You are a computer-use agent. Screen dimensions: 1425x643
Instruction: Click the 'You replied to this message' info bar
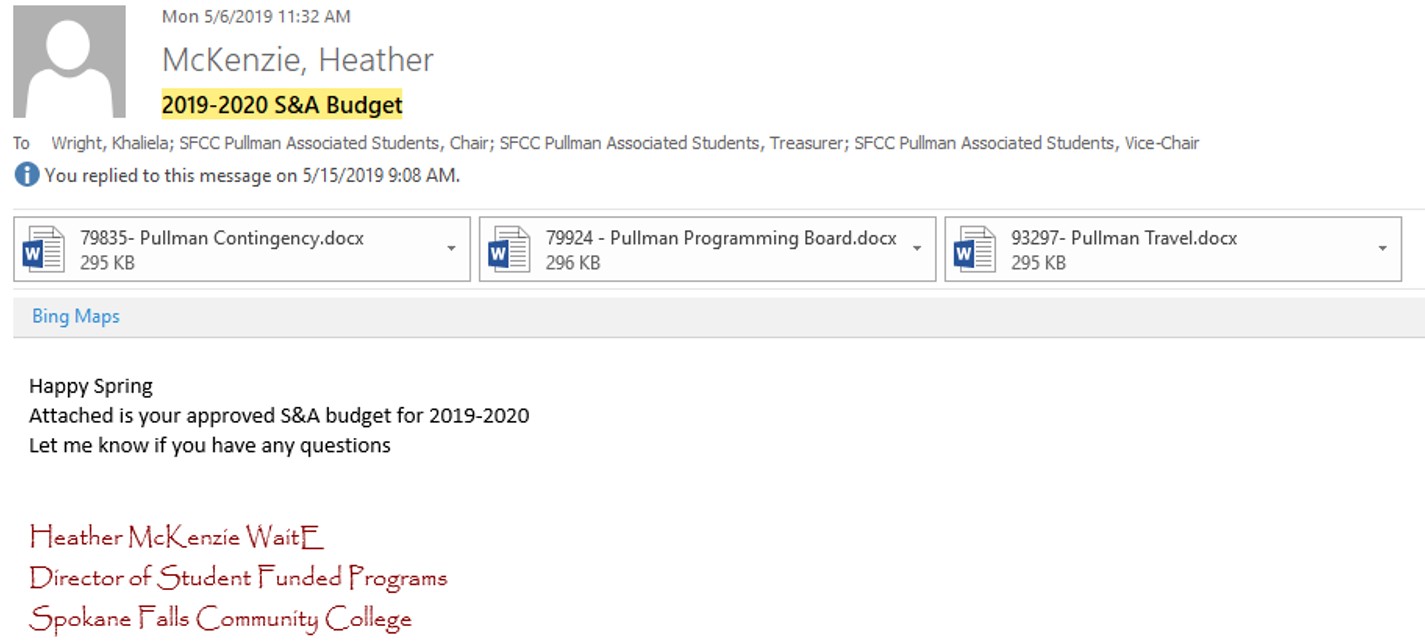pyautogui.click(x=238, y=175)
